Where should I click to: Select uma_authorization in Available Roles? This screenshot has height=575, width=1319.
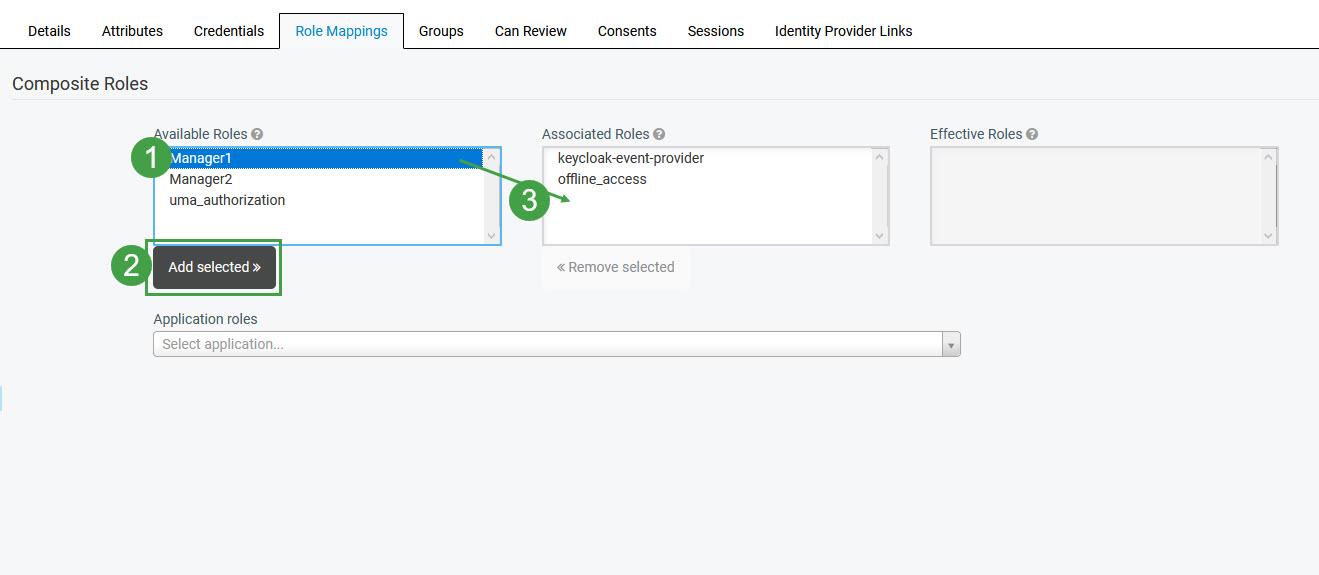pos(227,200)
